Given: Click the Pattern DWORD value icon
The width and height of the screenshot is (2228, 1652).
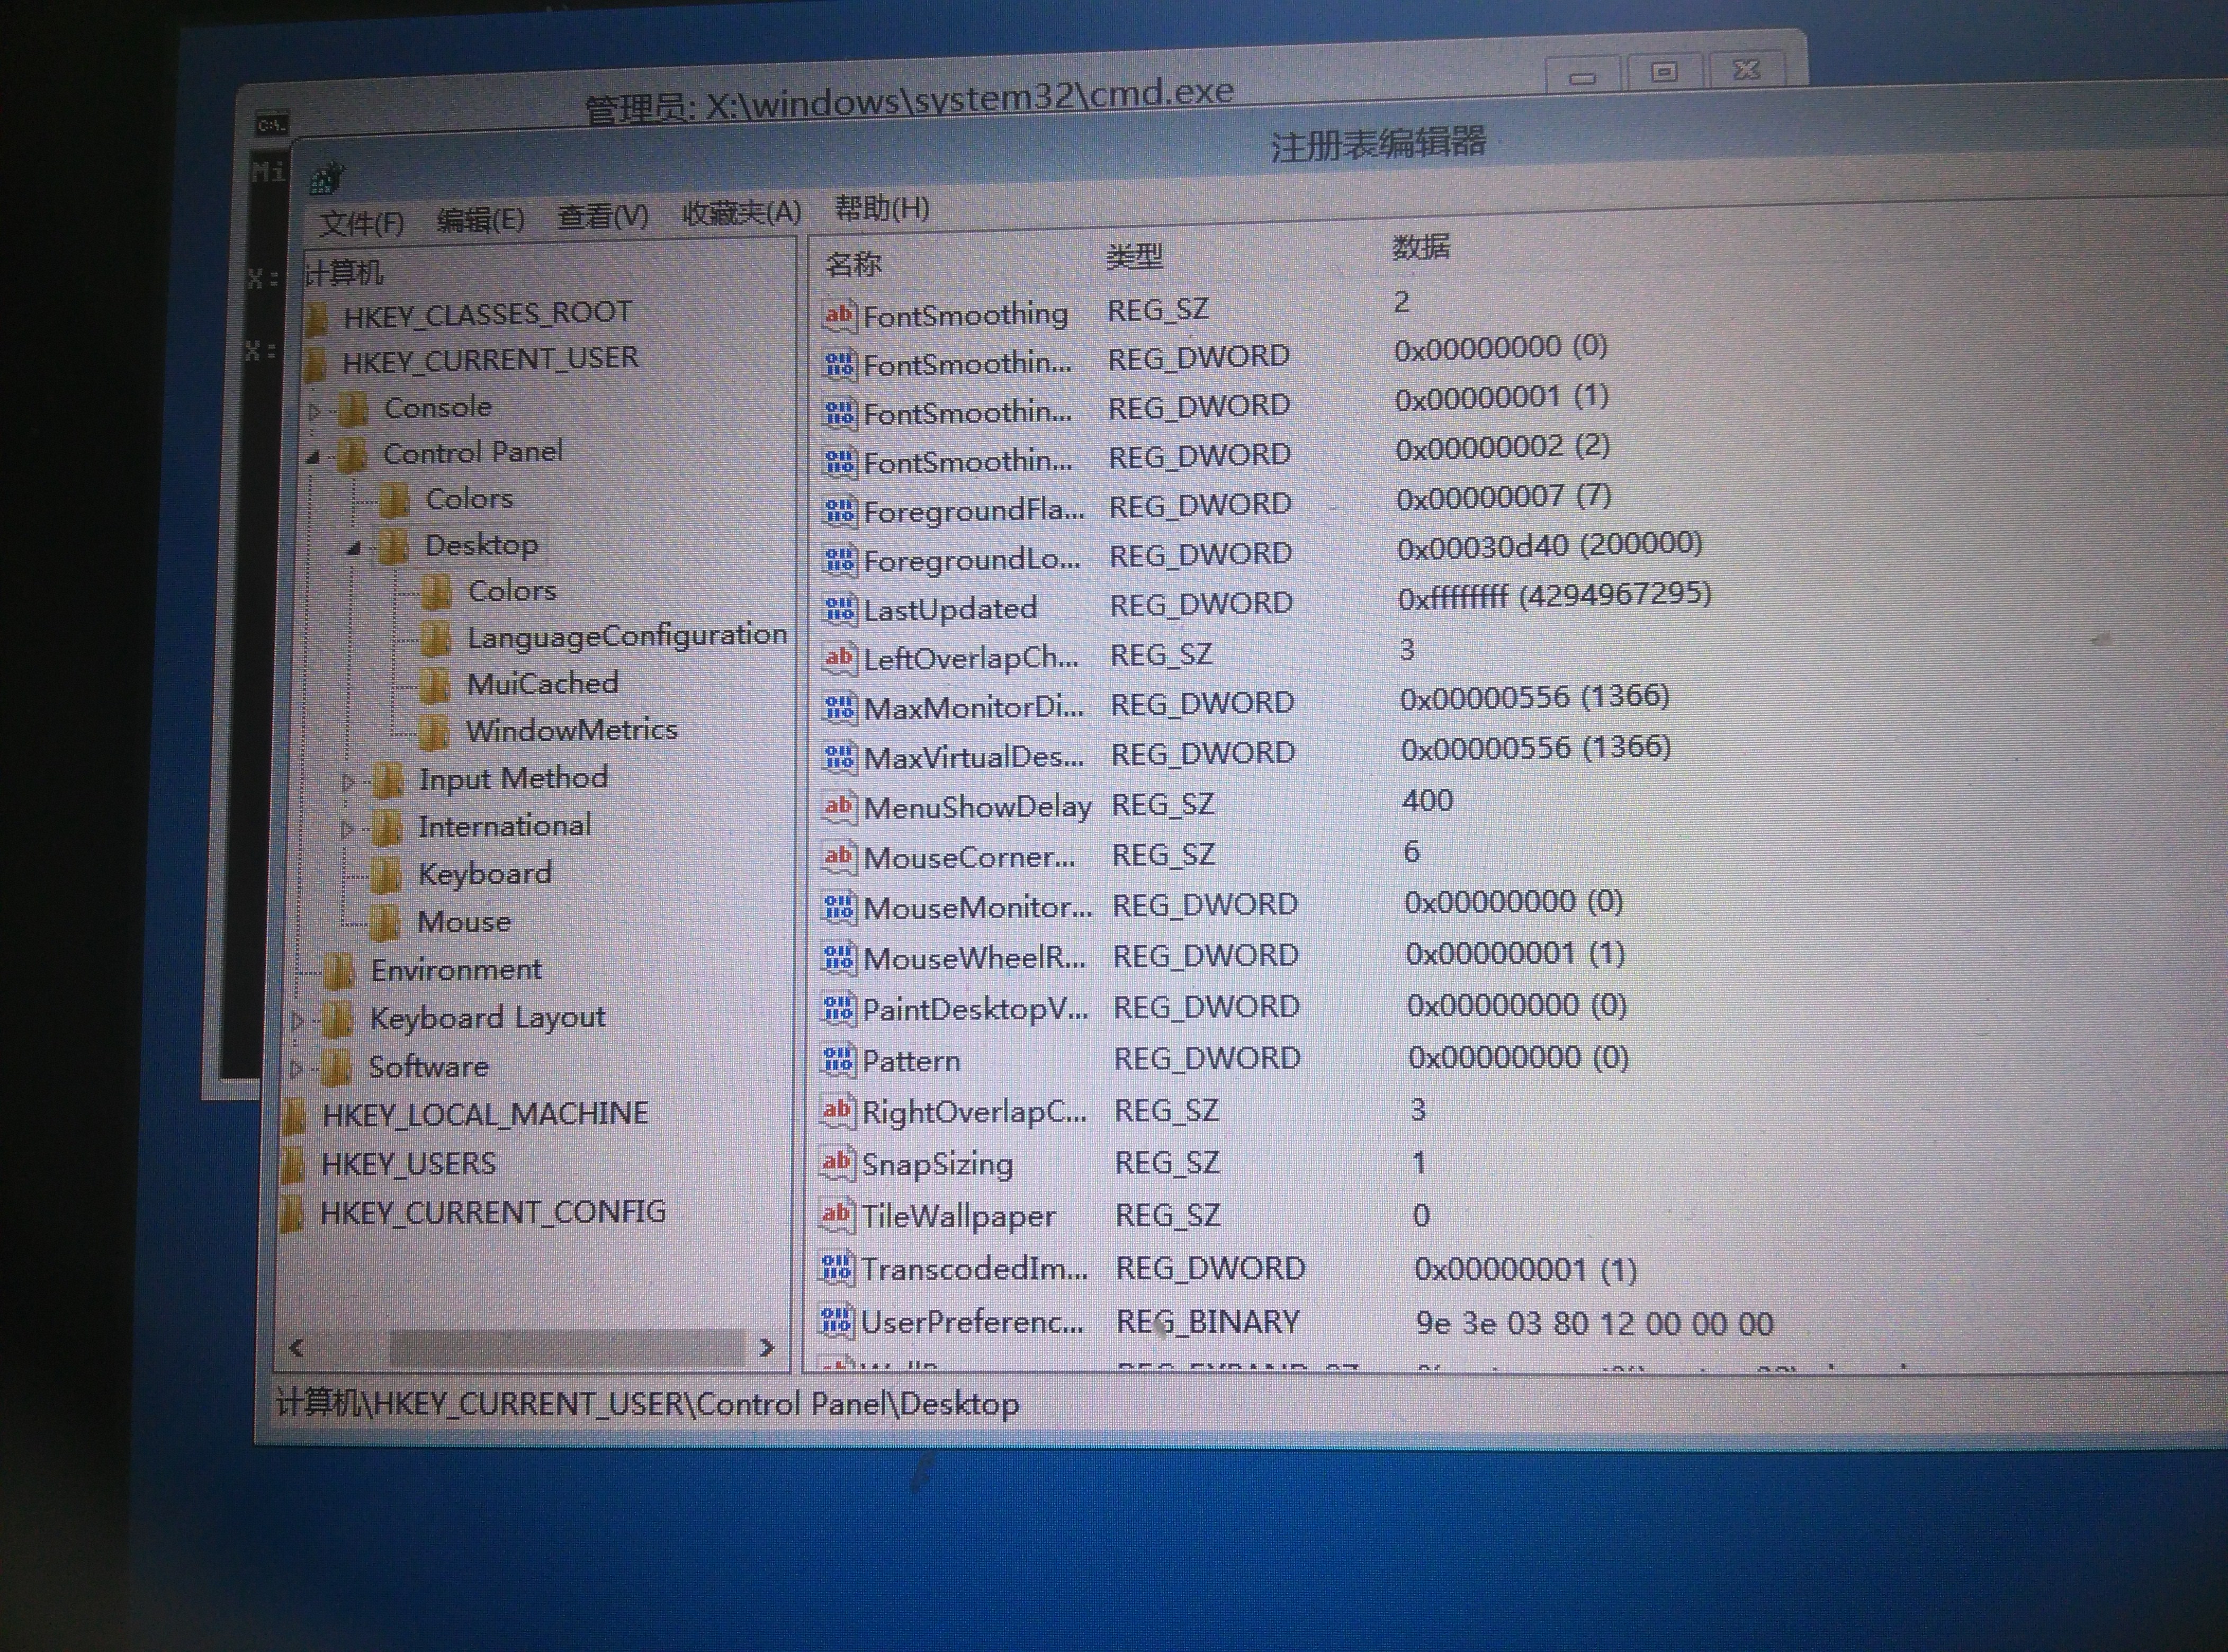Looking at the screenshot, I should point(837,1059).
